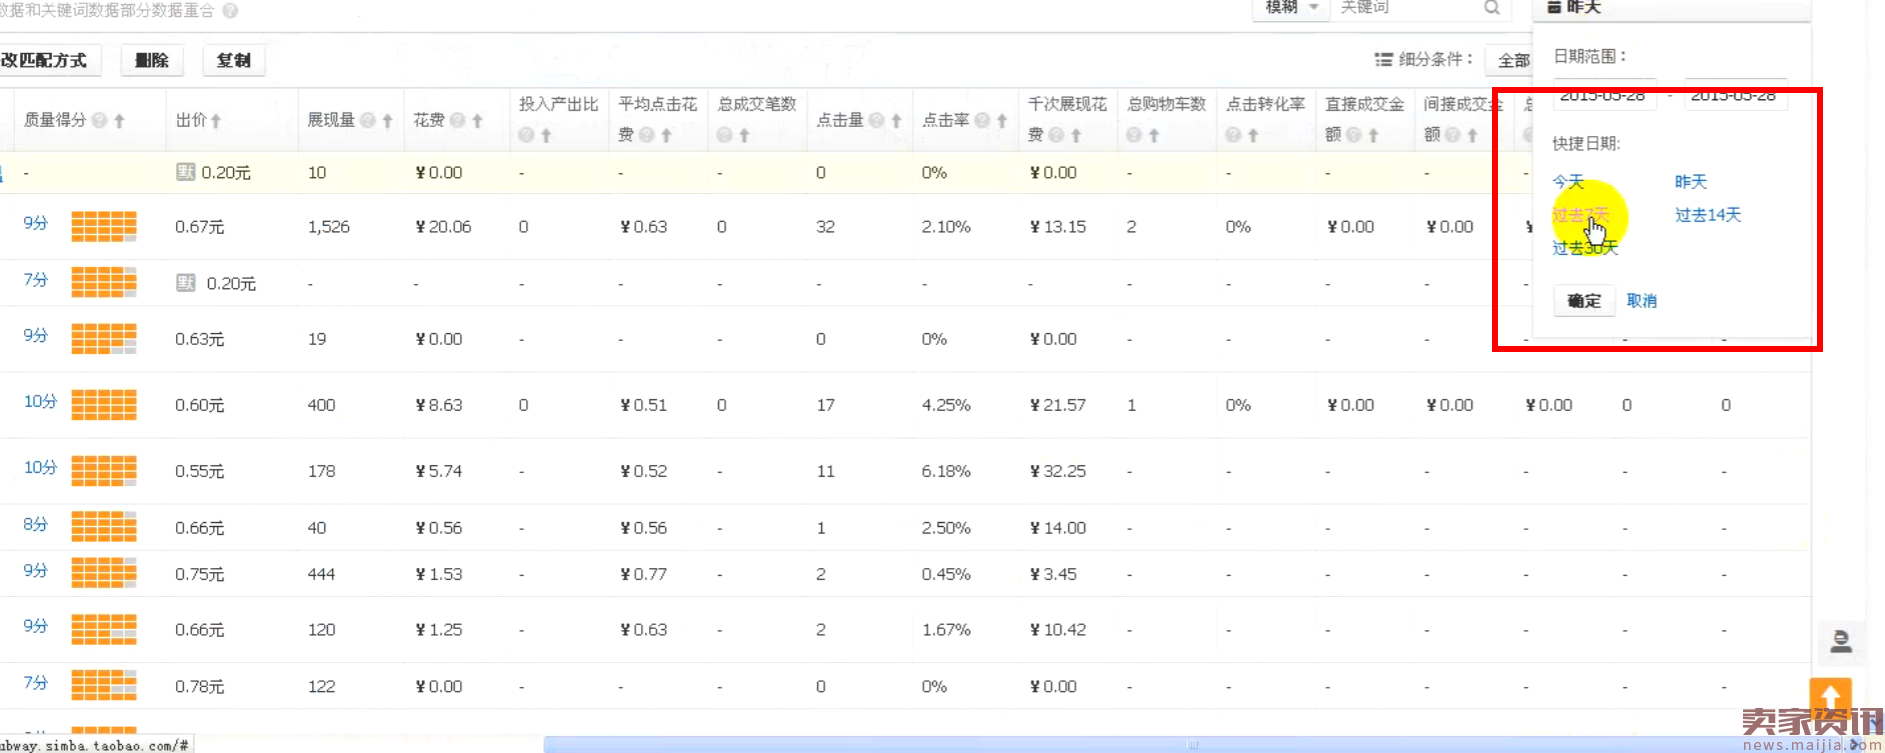Sort by 质量得分 using its arrow

(x=119, y=120)
